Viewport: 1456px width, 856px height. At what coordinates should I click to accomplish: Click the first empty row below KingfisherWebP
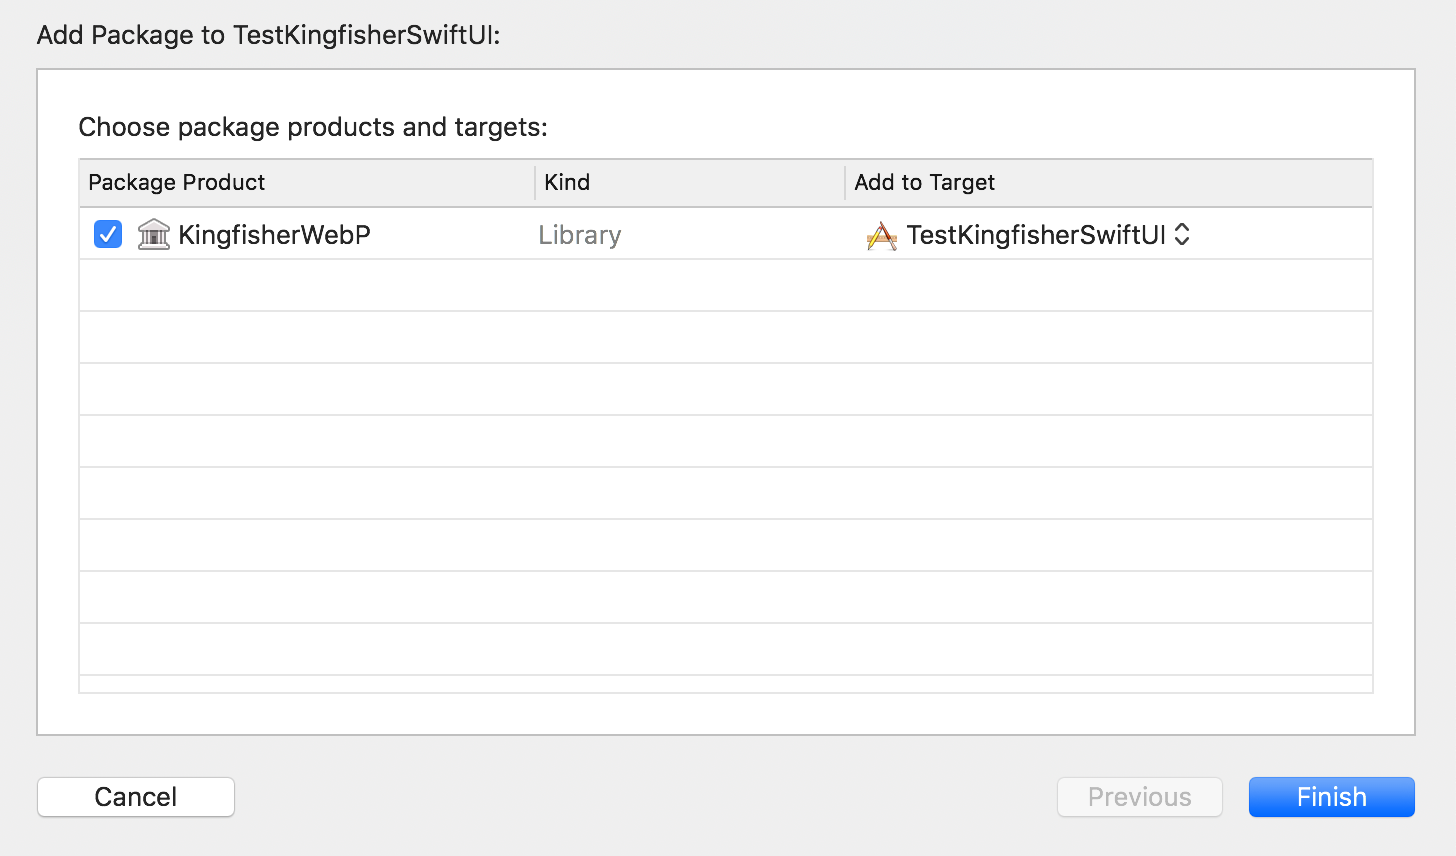(x=726, y=285)
